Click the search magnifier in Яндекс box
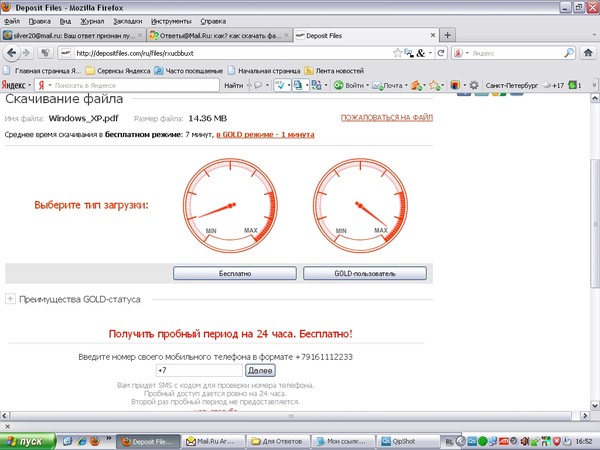 pyautogui.click(x=569, y=53)
